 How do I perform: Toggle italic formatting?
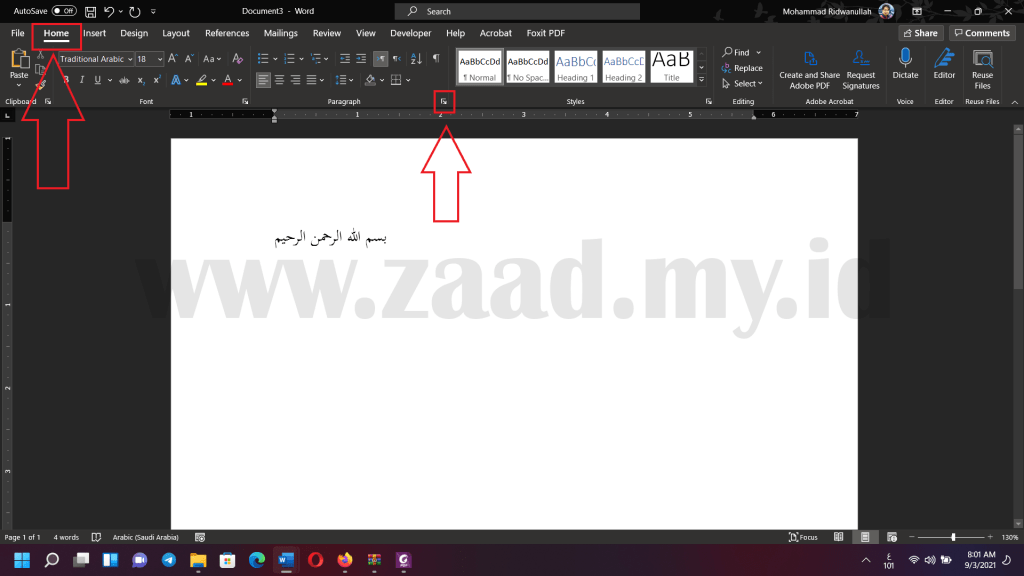[x=82, y=78]
